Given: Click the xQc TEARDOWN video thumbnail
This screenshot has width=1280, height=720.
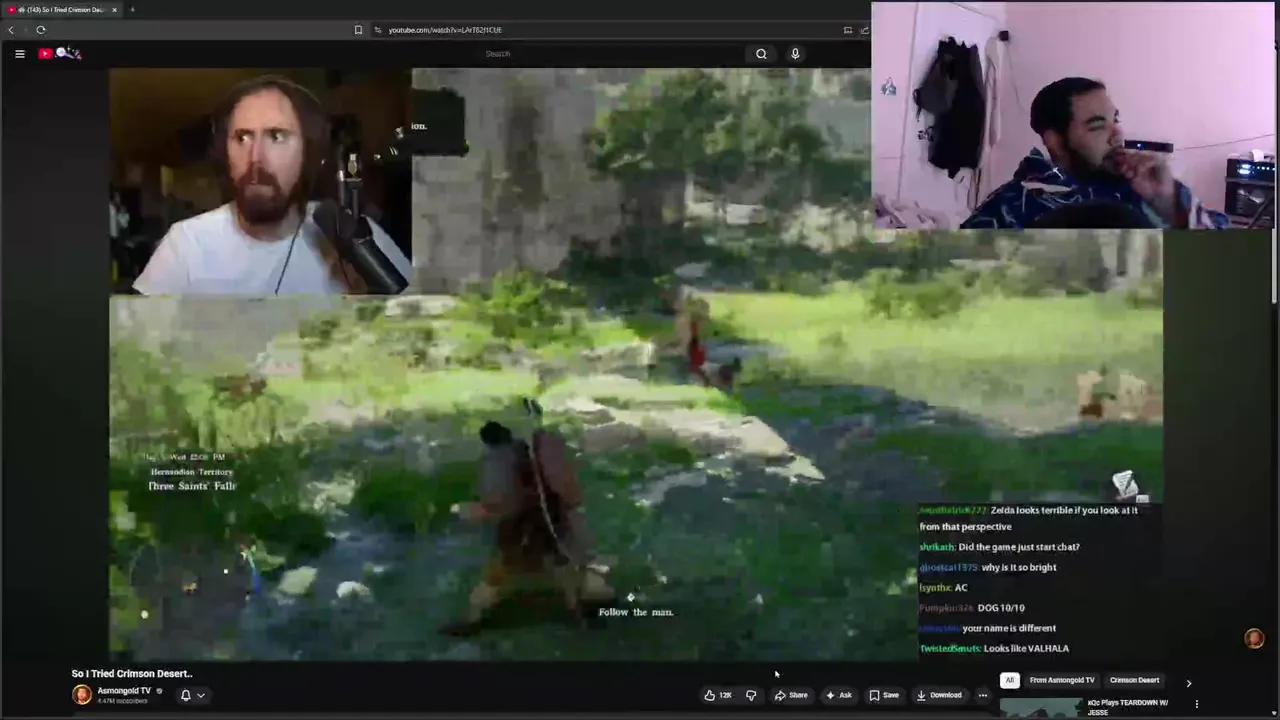Looking at the screenshot, I should click(1041, 707).
